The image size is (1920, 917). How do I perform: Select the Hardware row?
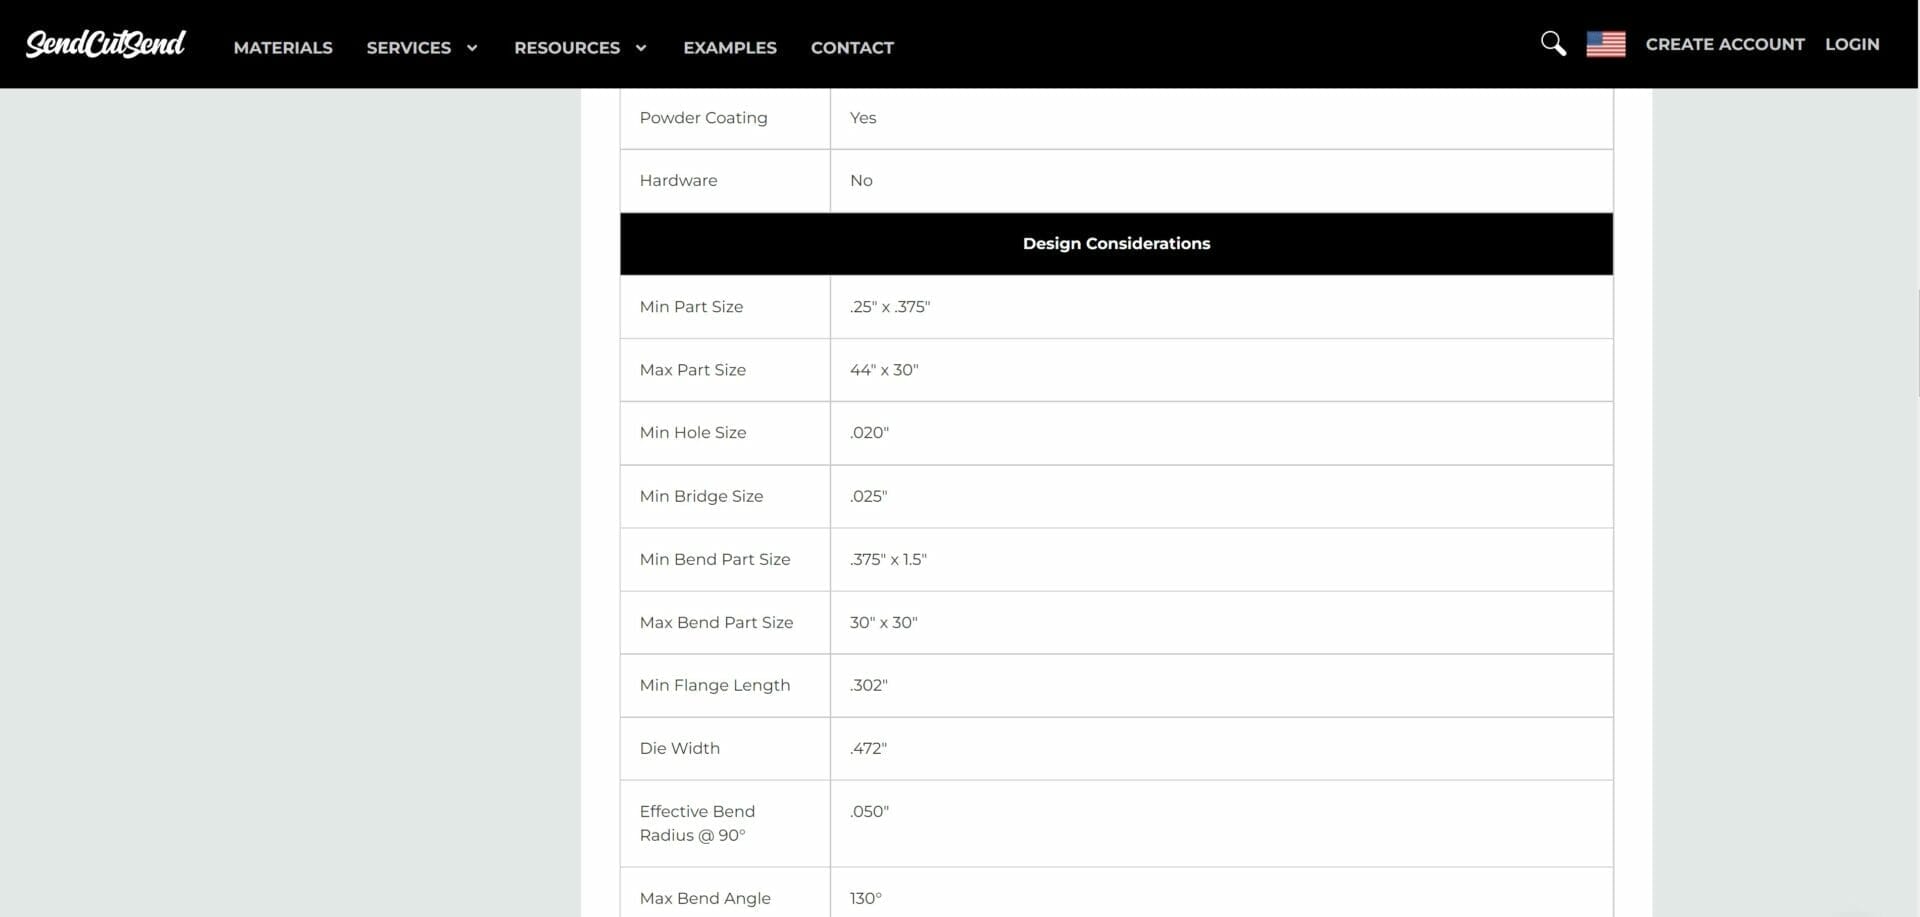click(x=678, y=180)
